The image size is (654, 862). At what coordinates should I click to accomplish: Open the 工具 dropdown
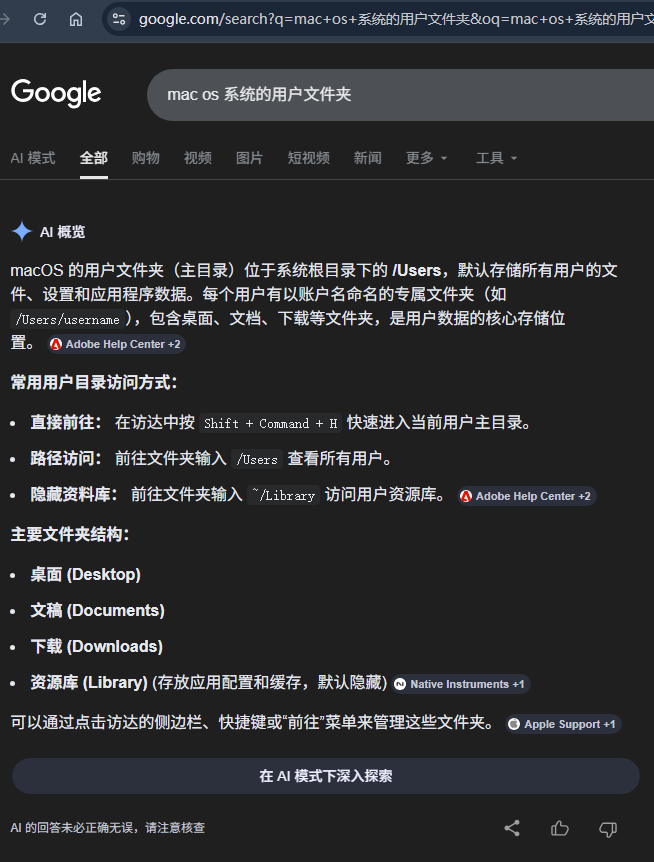pyautogui.click(x=496, y=158)
